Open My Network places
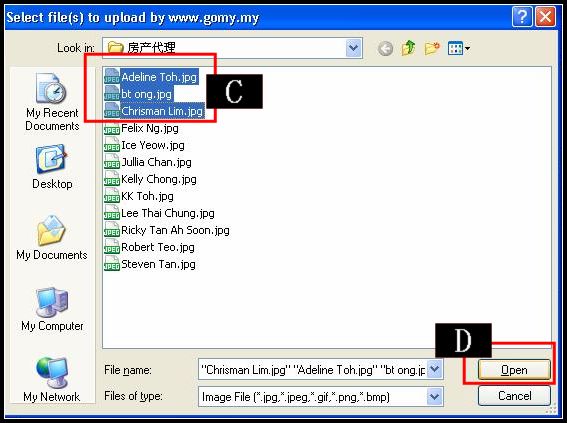Image resolution: width=567 pixels, height=423 pixels. coord(51,379)
